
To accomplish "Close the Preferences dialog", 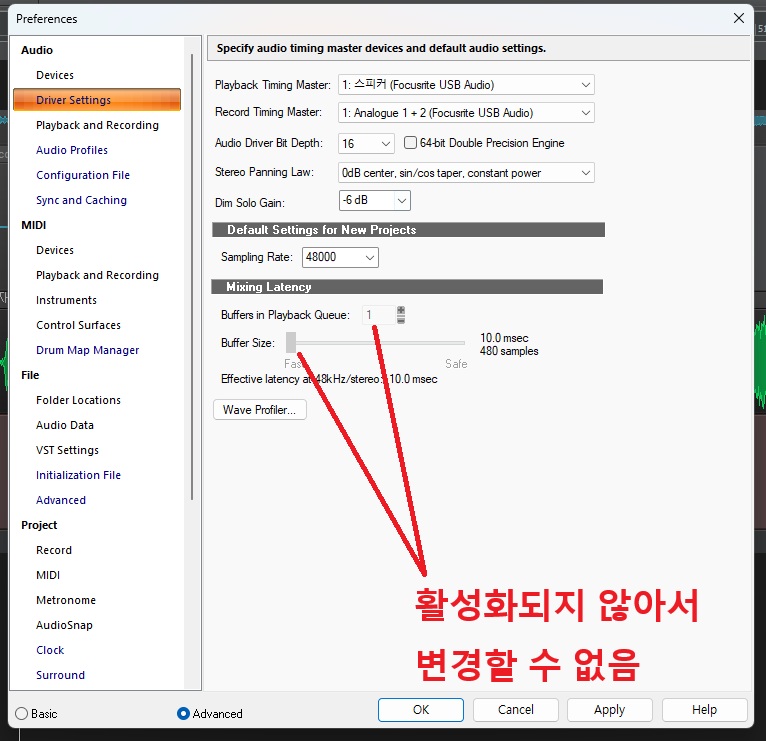I will coord(739,19).
